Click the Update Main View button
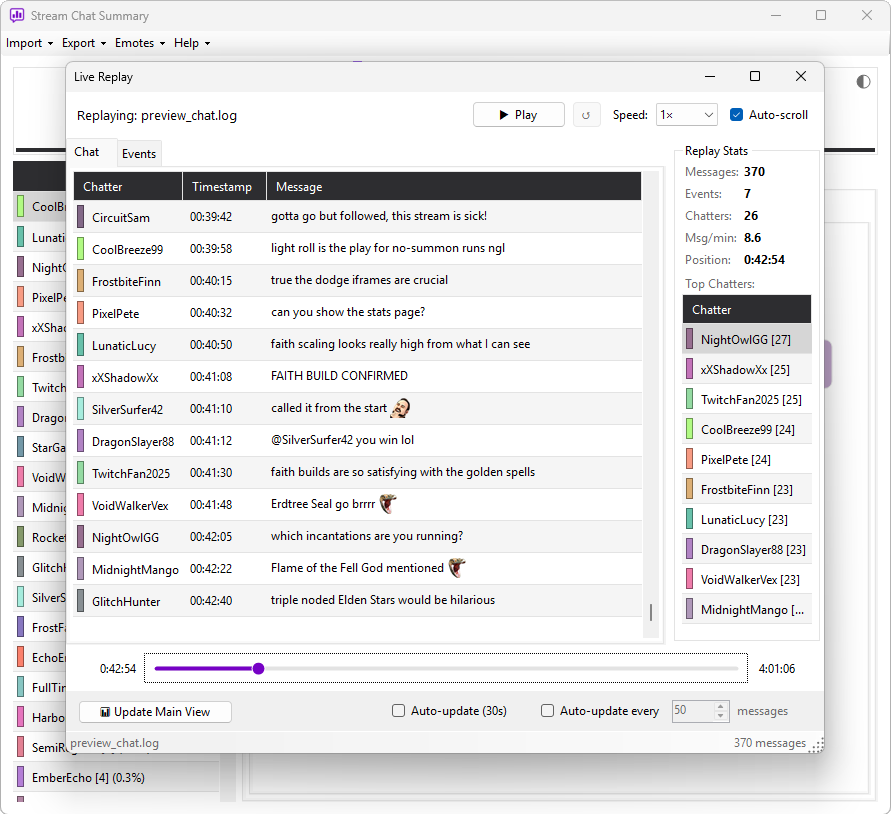 tap(155, 712)
